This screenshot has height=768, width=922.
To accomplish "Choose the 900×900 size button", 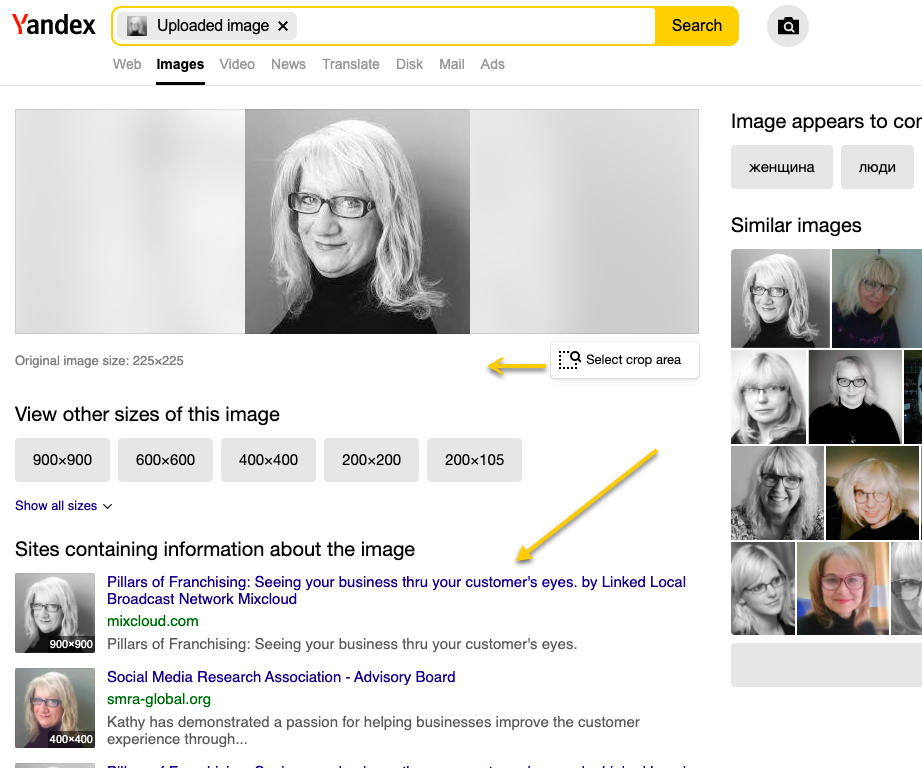I will [x=62, y=460].
